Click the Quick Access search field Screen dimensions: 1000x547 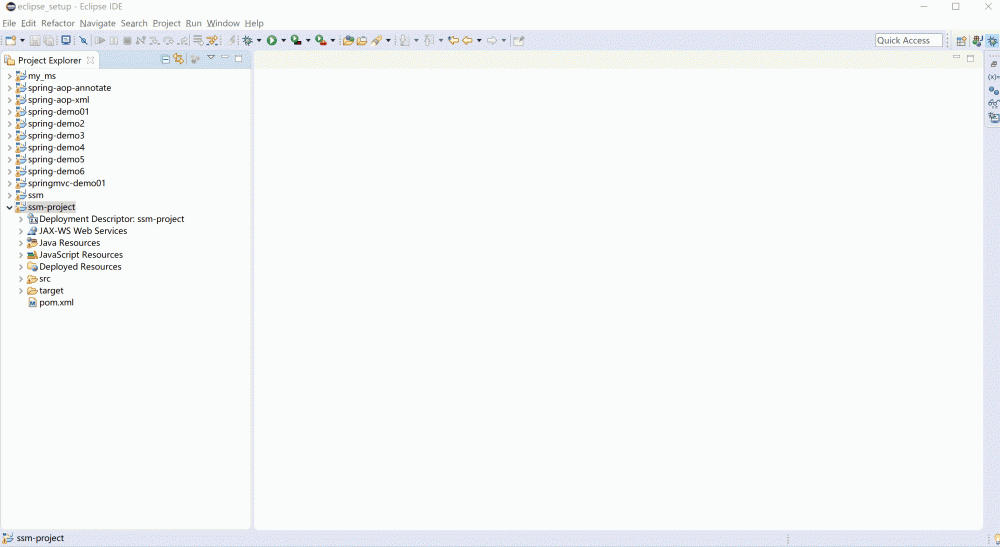point(908,40)
